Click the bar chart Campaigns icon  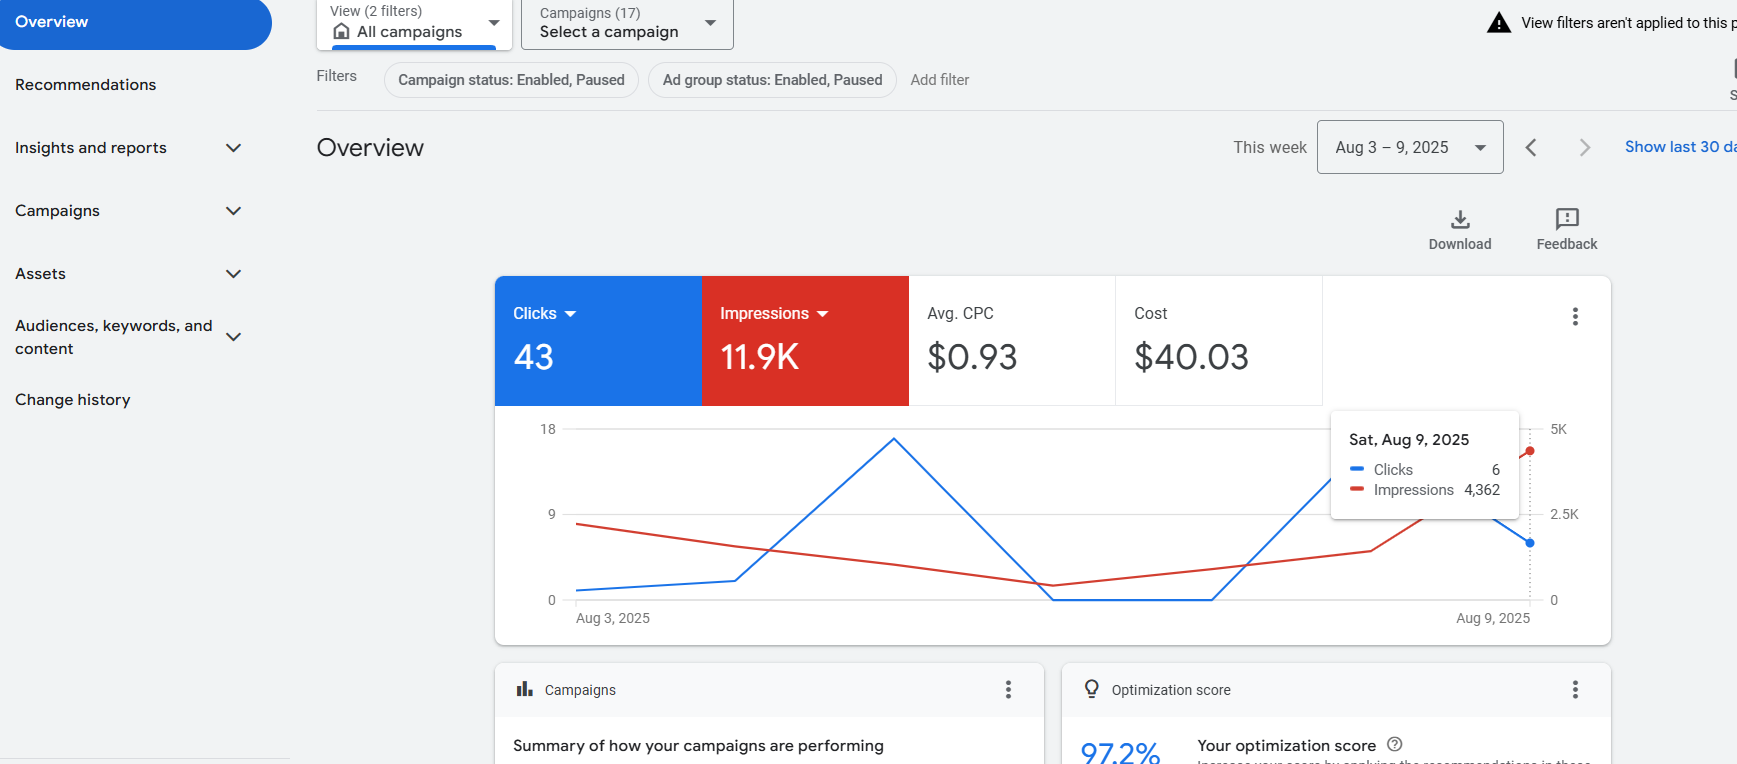point(524,689)
